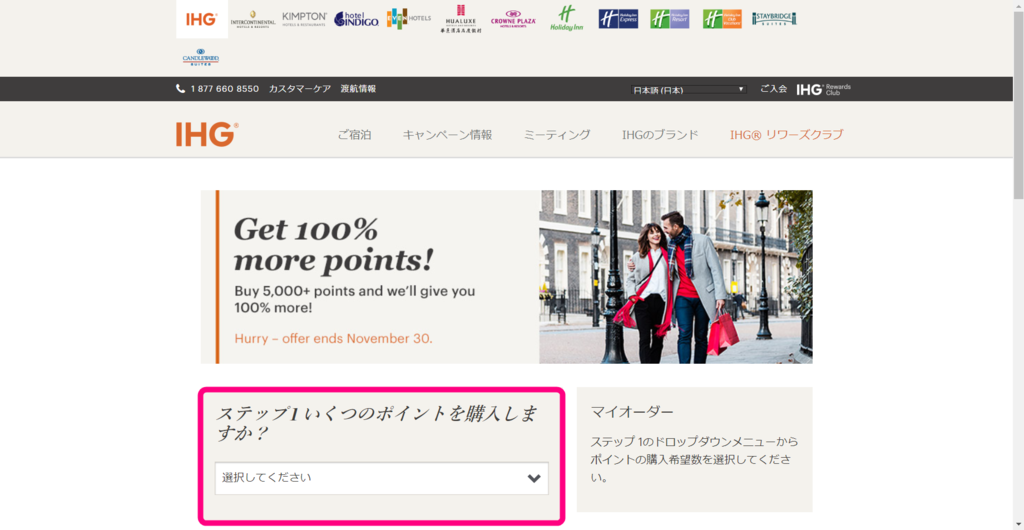Open the InterContinental Hotels logo
The height and width of the screenshot is (530, 1024).
(252, 20)
